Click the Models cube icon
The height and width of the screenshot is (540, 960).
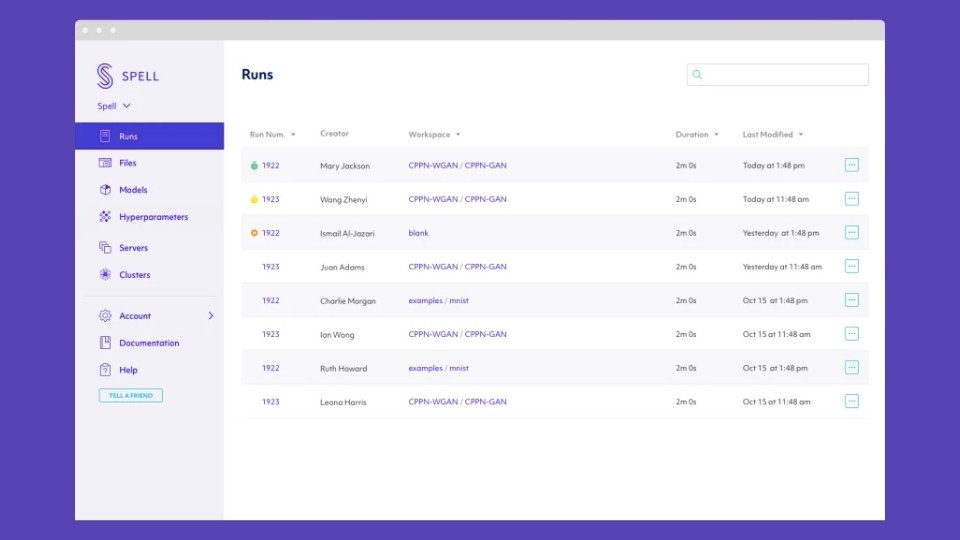pos(105,190)
